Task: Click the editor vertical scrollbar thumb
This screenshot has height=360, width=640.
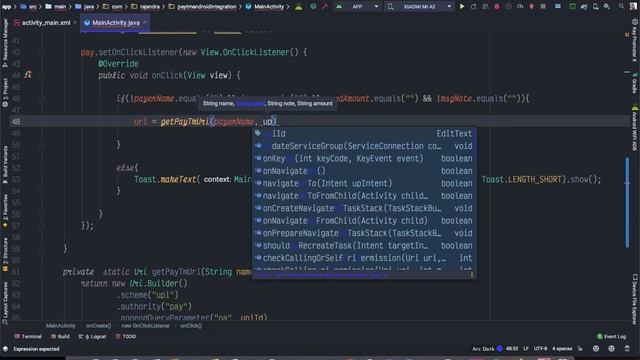Action: pyautogui.click(x=627, y=202)
